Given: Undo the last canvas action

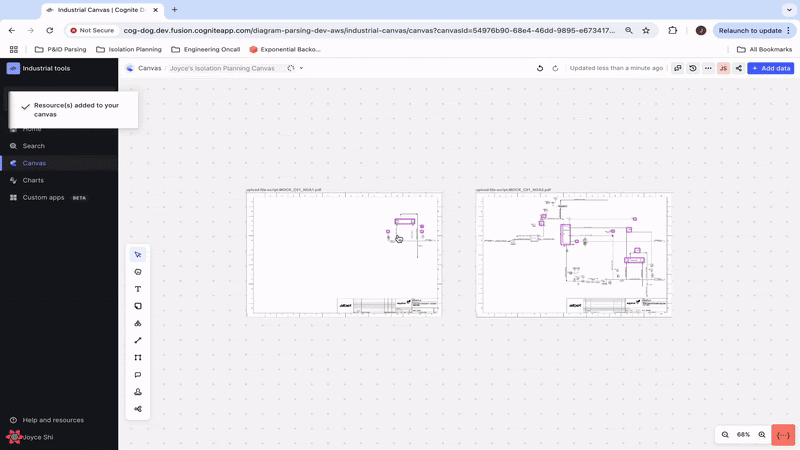Looking at the screenshot, I should pos(540,68).
